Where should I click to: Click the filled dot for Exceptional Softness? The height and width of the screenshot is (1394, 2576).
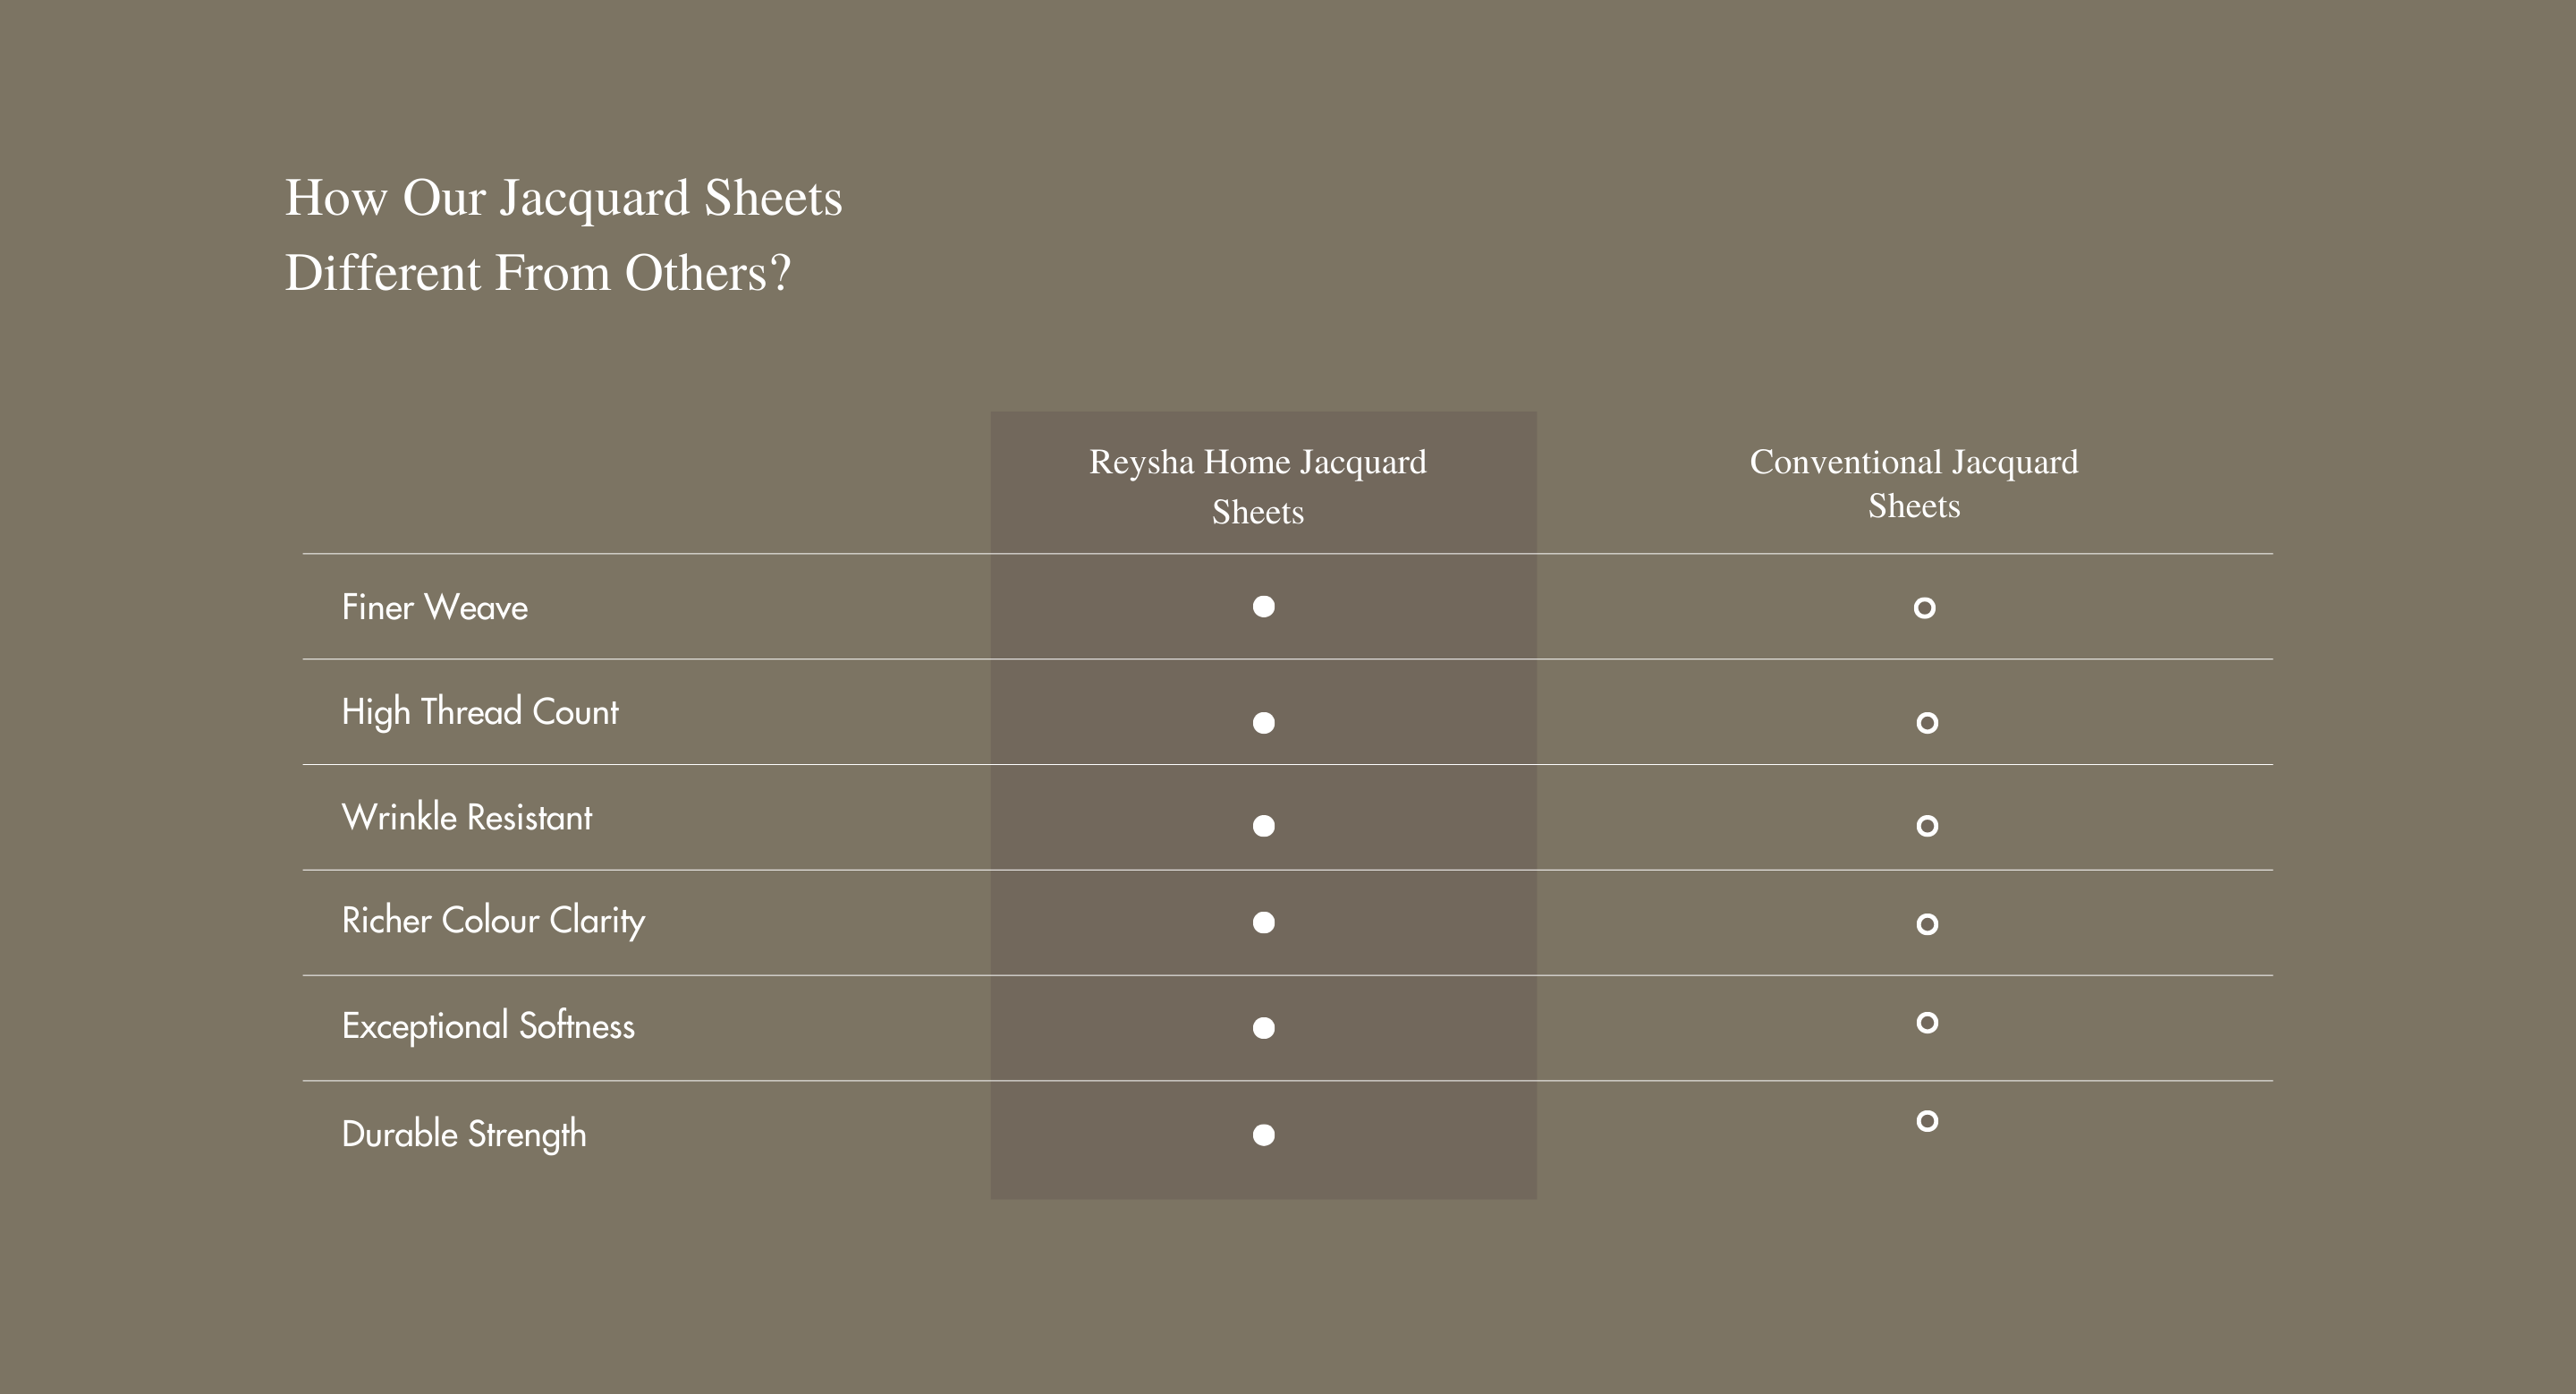pos(1264,1028)
